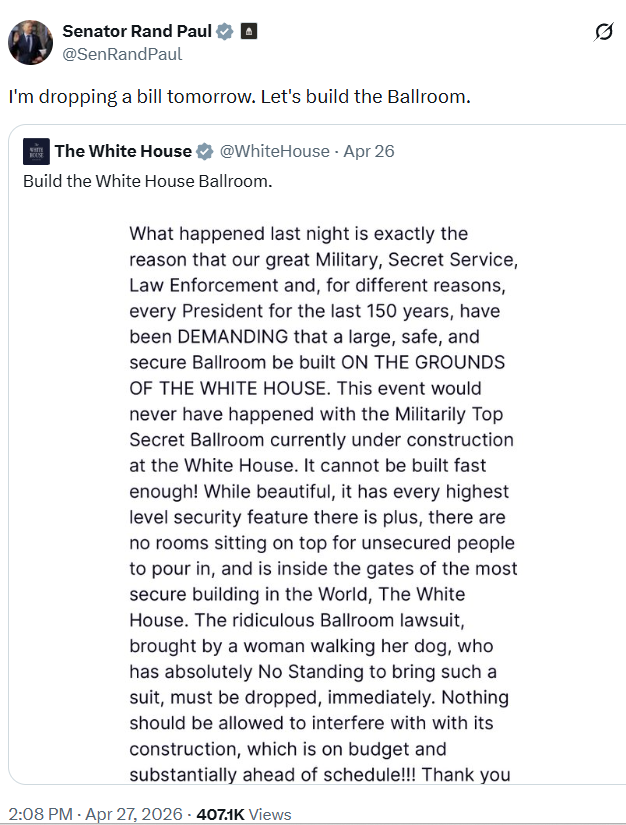Click the "substantially ahead of schedule" closing line

click(x=320, y=774)
